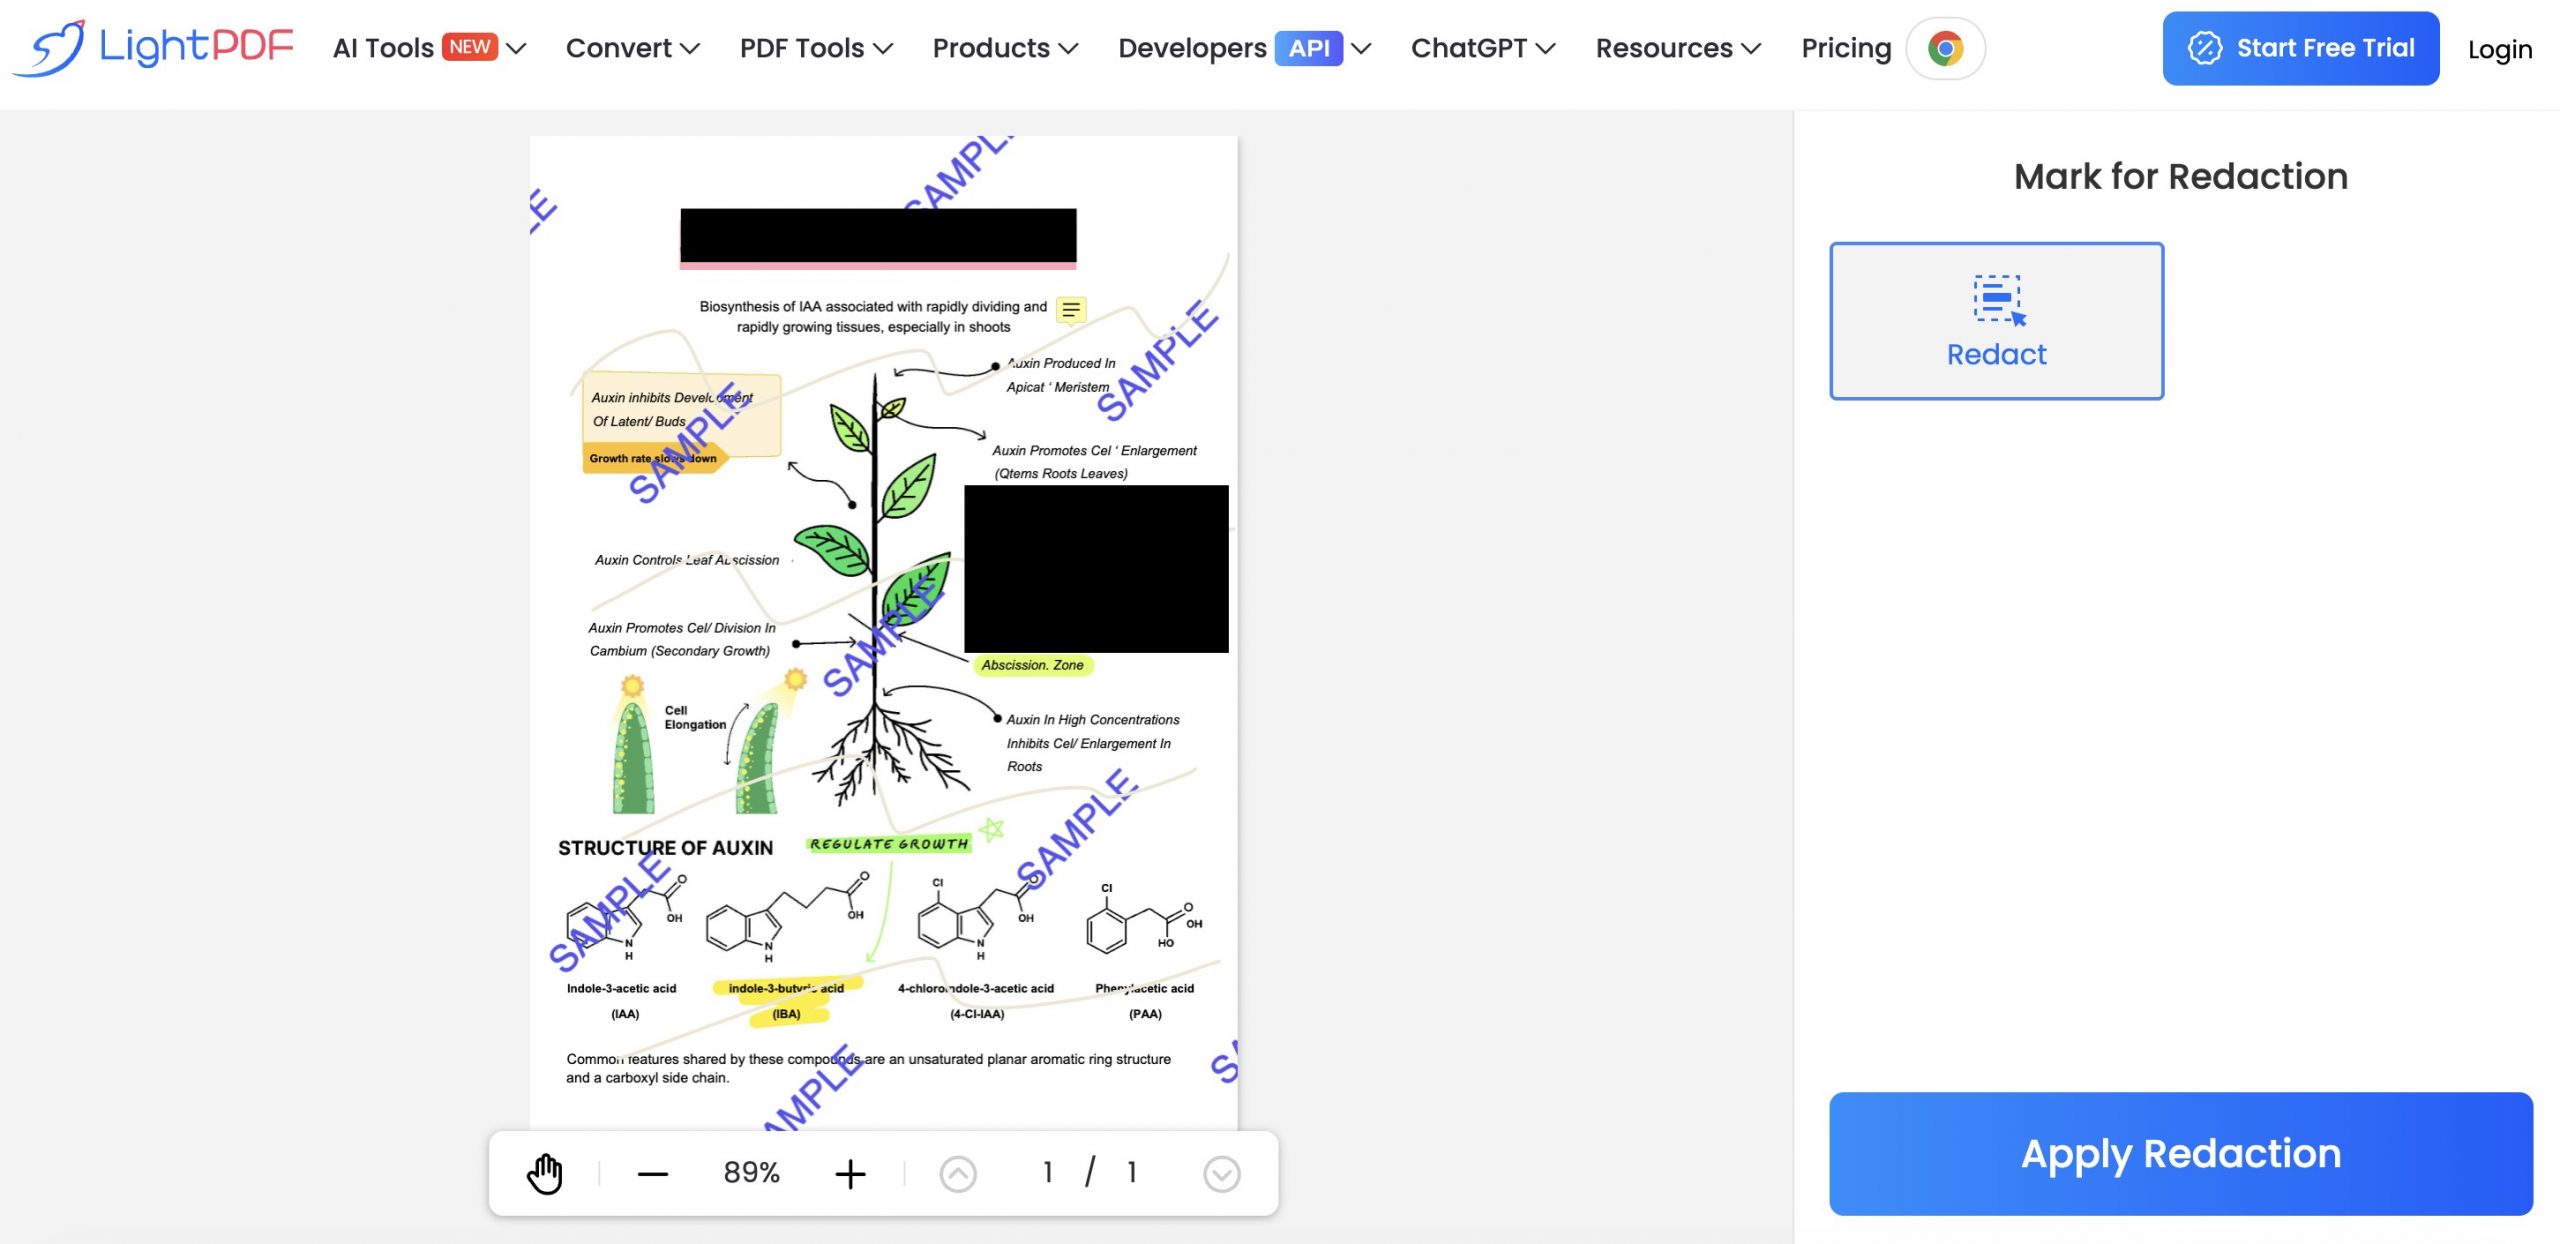2560x1244 pixels.
Task: Expand the ChatGPT dropdown
Action: coord(1483,48)
